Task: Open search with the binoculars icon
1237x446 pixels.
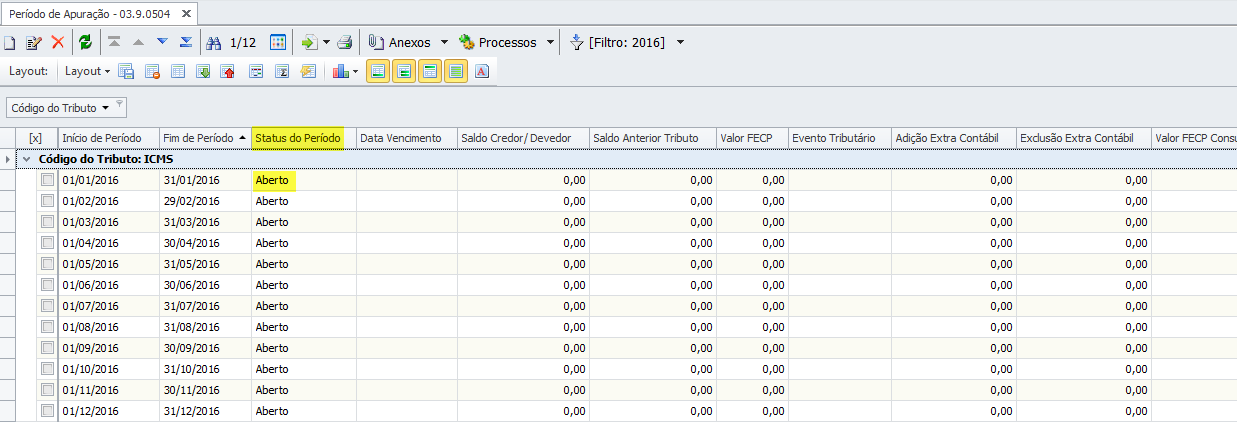Action: (x=214, y=43)
